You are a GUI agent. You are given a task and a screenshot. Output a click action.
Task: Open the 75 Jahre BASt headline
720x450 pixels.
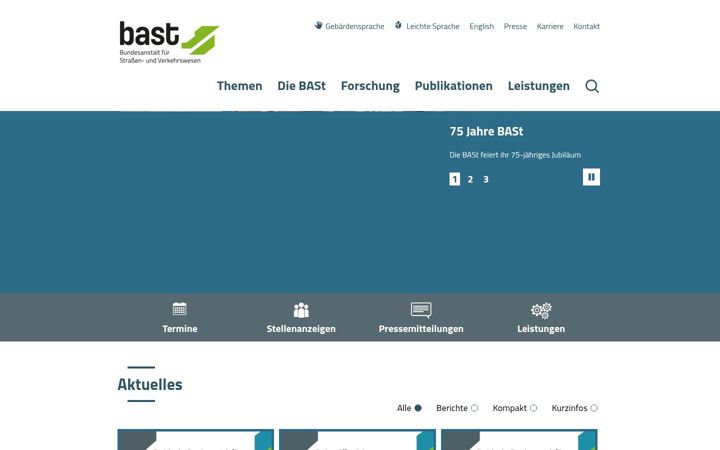click(x=486, y=131)
